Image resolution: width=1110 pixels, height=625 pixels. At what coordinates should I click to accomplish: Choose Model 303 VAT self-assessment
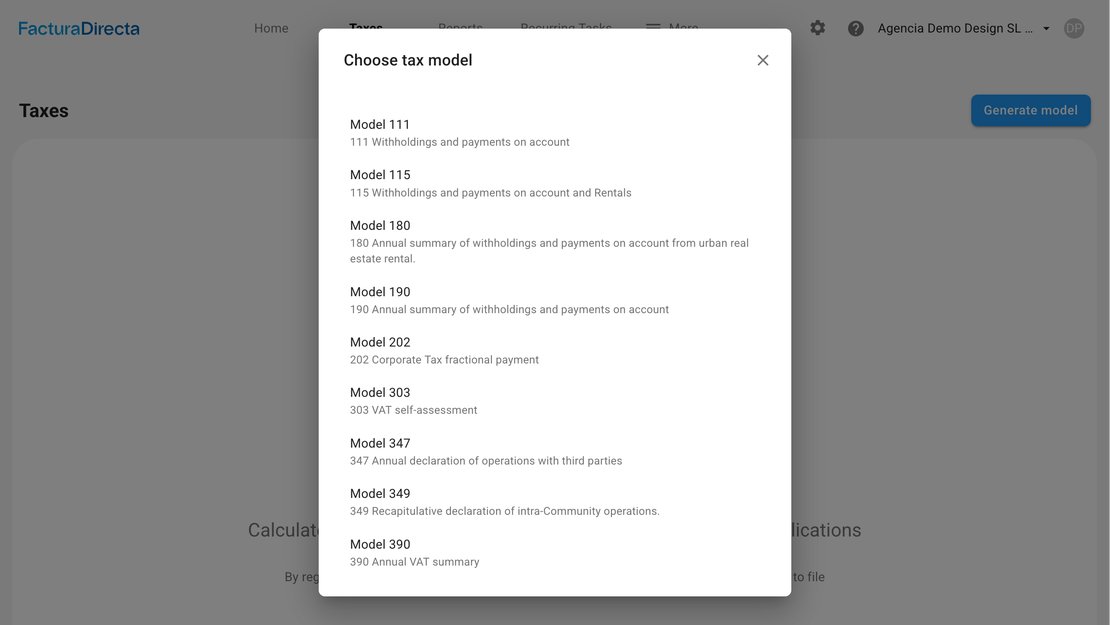coord(414,401)
